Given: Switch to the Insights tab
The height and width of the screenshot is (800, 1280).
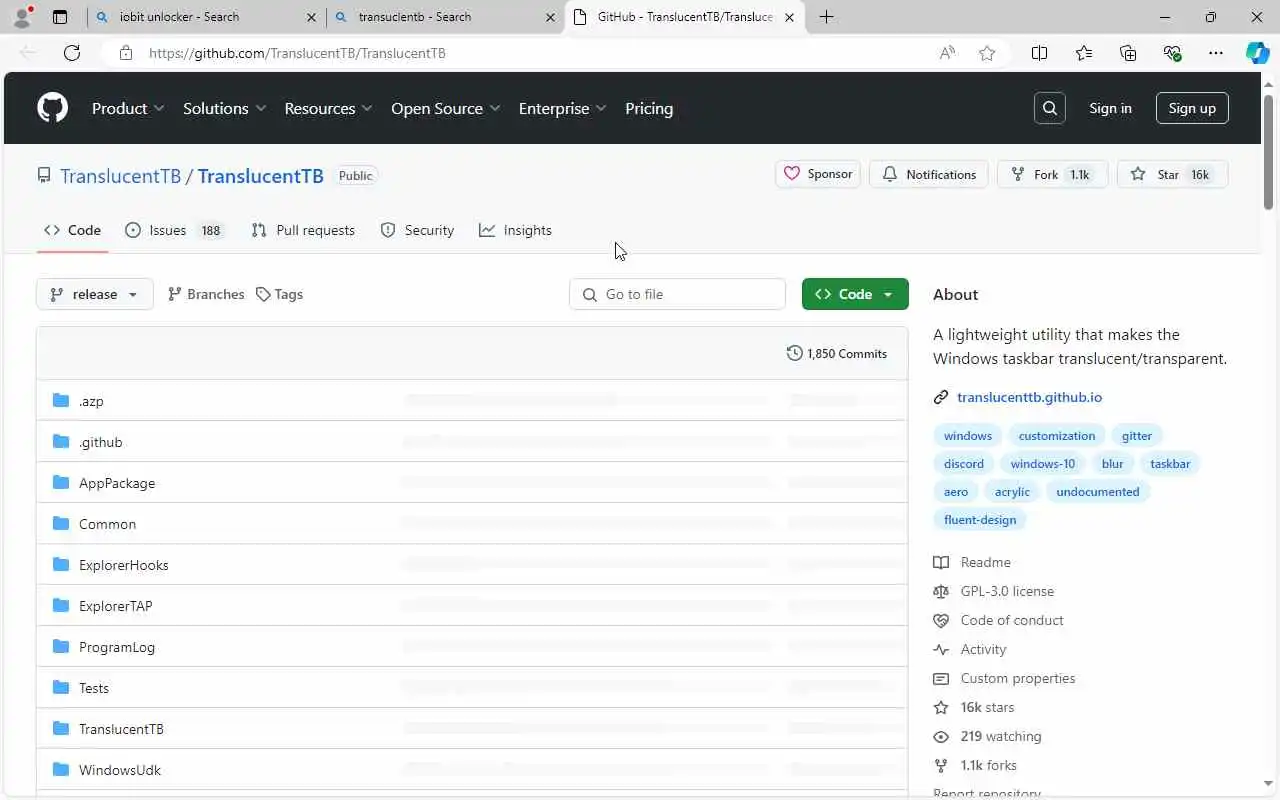Looking at the screenshot, I should (x=515, y=230).
